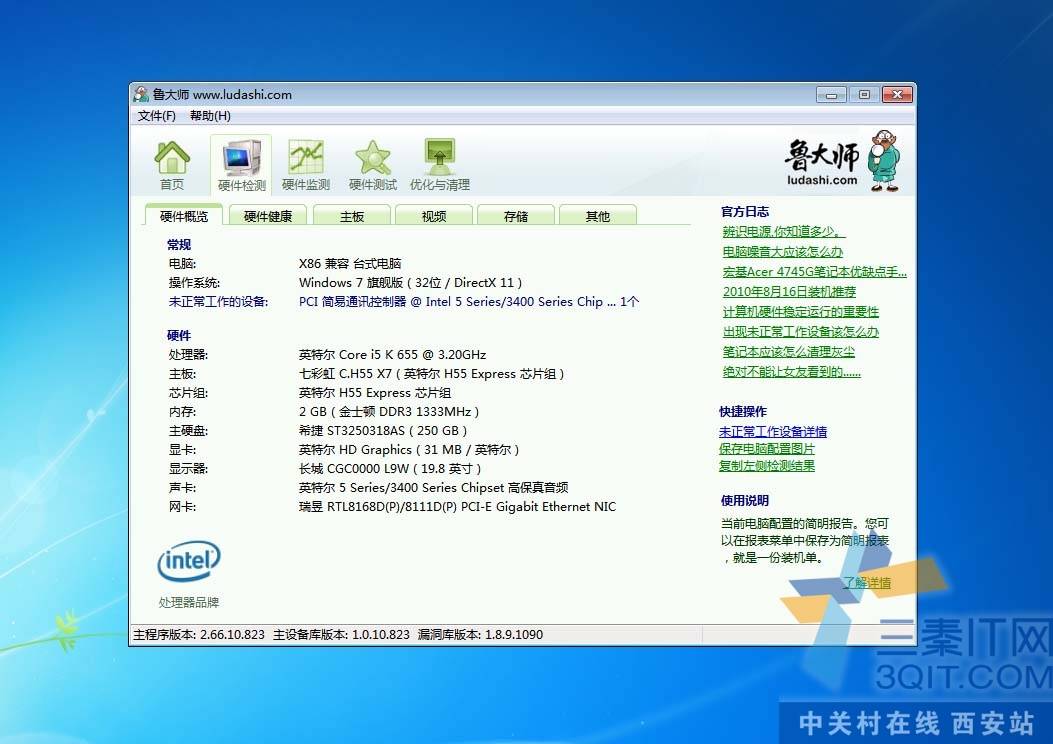Open the 优化与清理 cleanup icon
Viewport: 1053px width, 744px height.
point(440,165)
